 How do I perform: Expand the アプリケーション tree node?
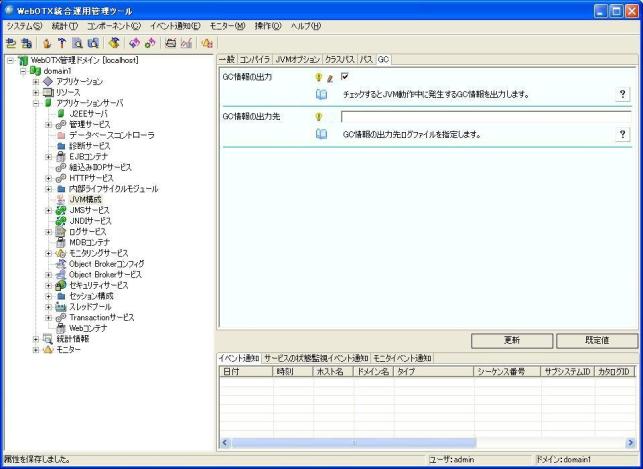click(x=36, y=81)
